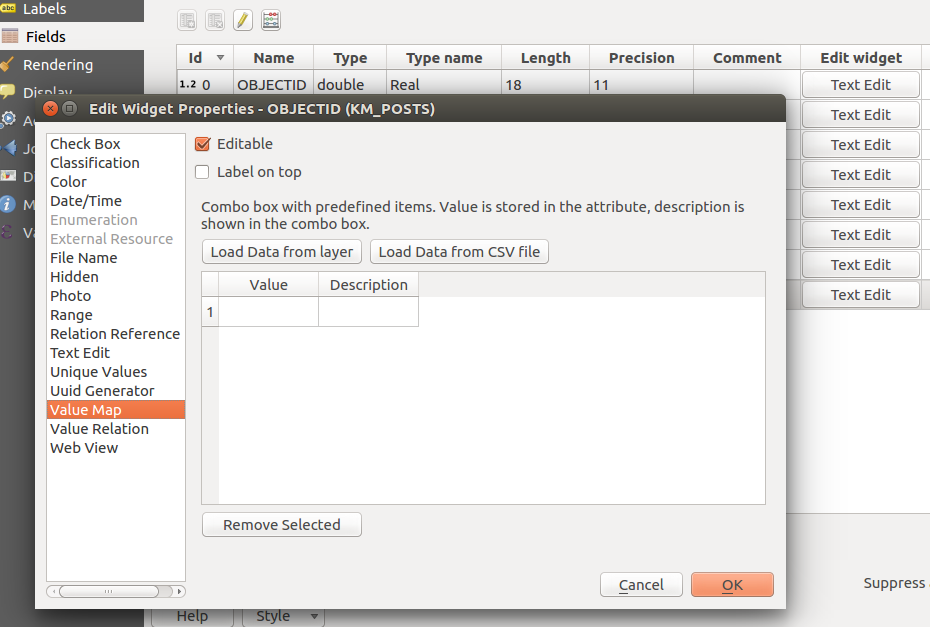Choose Uuid Generator in the widget list

[116, 391]
